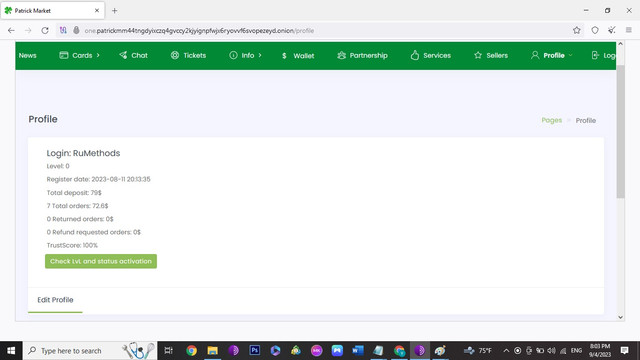Open Task View in taskbar

pyautogui.click(x=168, y=351)
